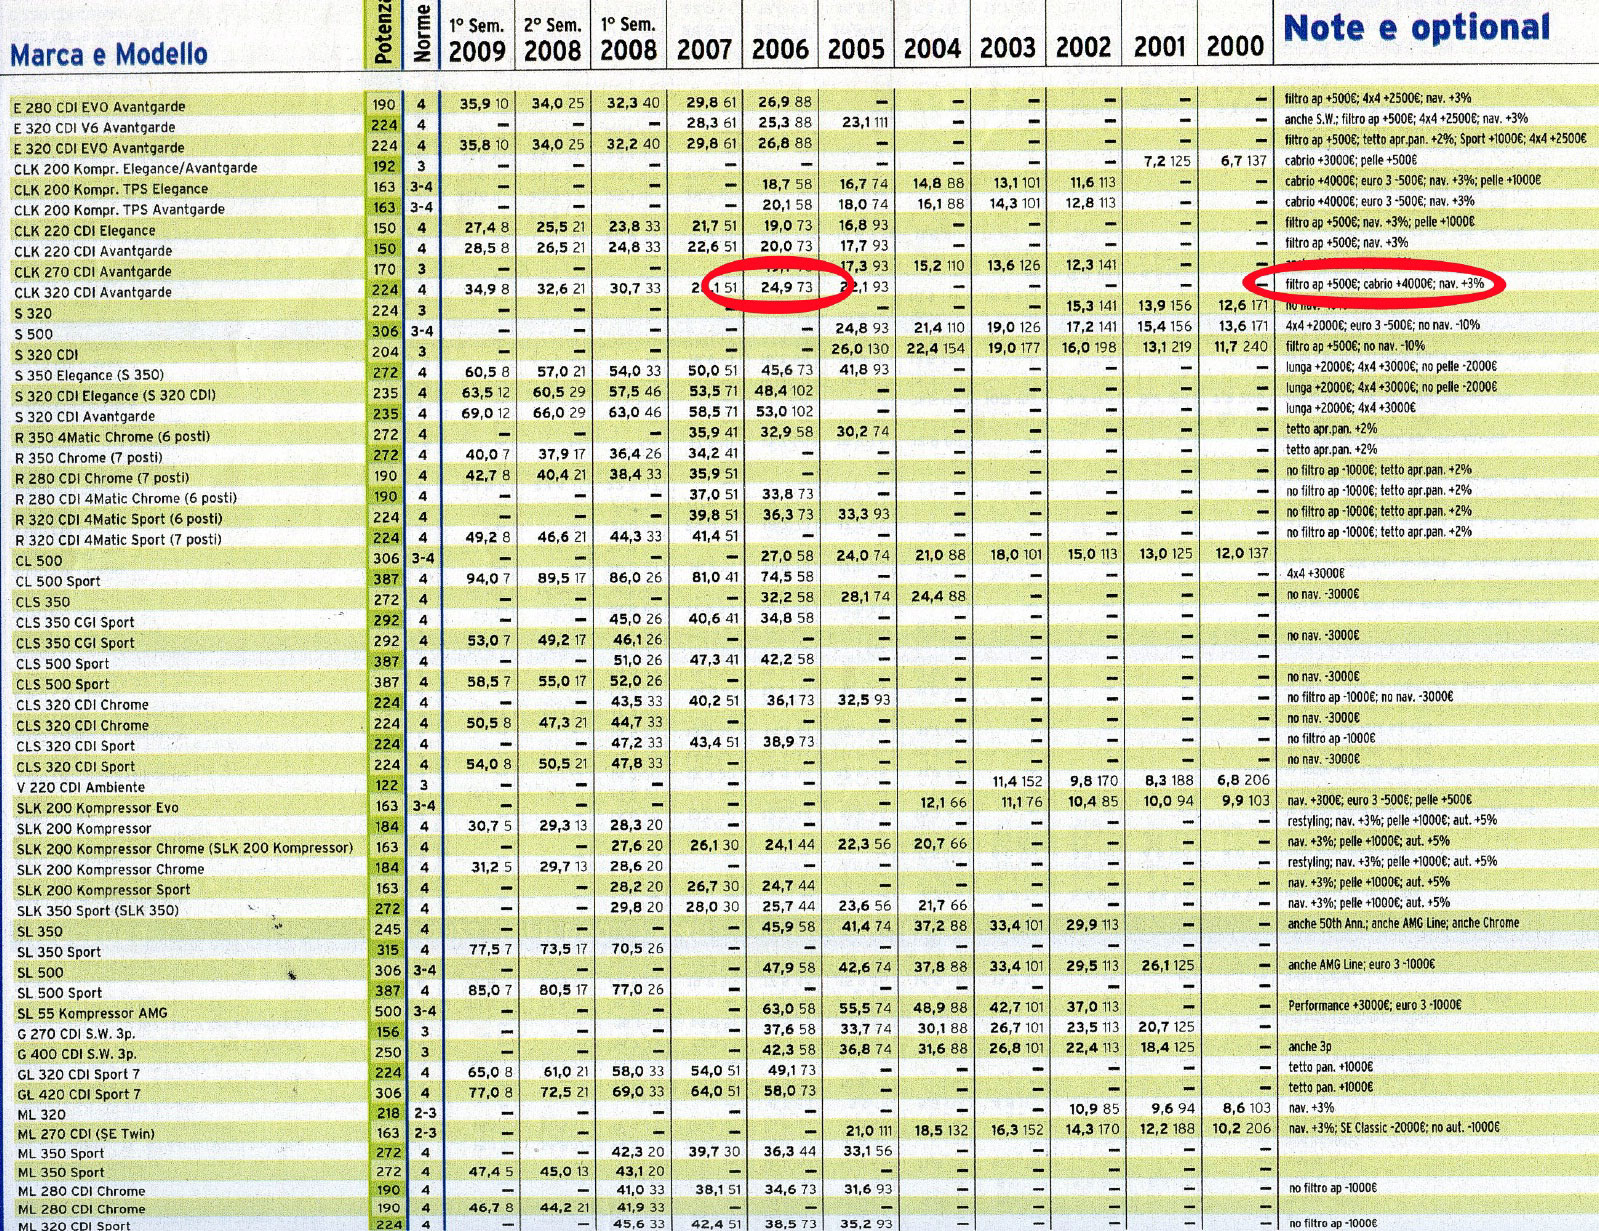Select 'SLK 200 Kompressor Chrome (SLK 200 Kompressor)' name

point(185,849)
